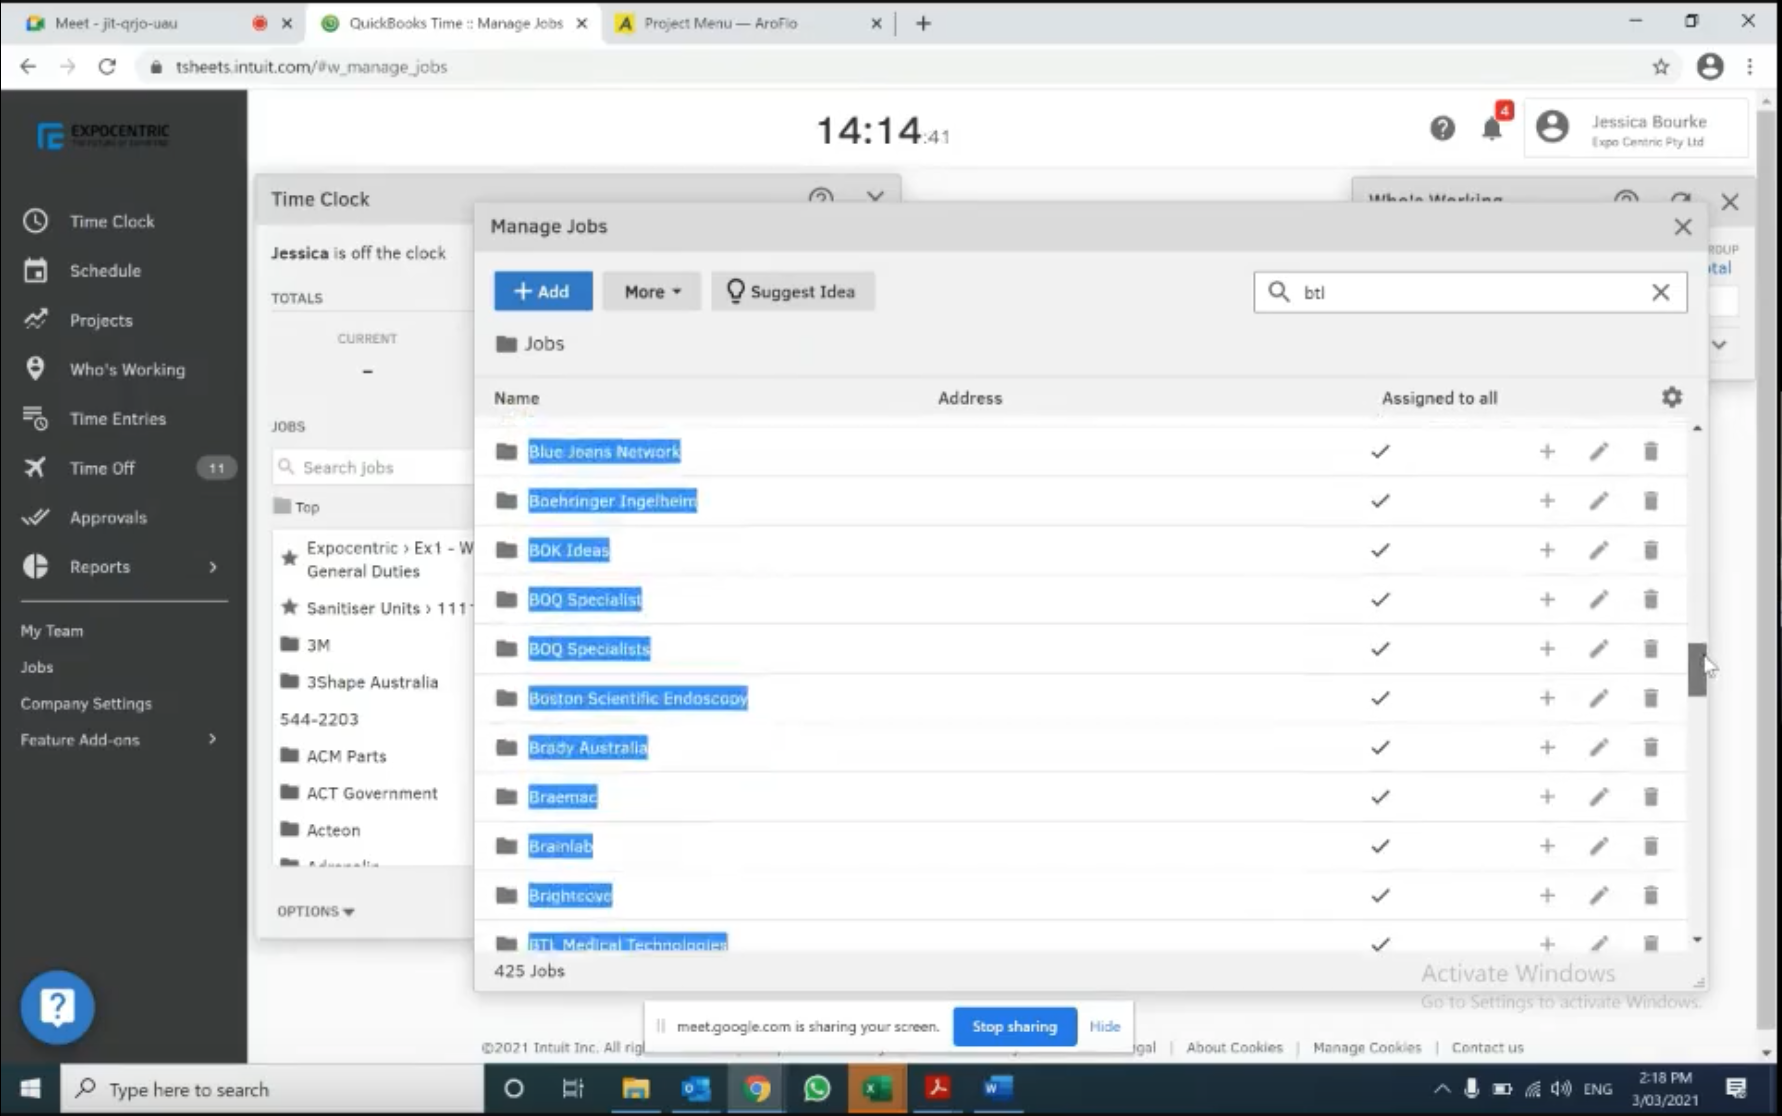Image resolution: width=1782 pixels, height=1116 pixels.
Task: Toggle assigned-to-all check for Boston Scientific Endoscopy
Action: (1380, 698)
